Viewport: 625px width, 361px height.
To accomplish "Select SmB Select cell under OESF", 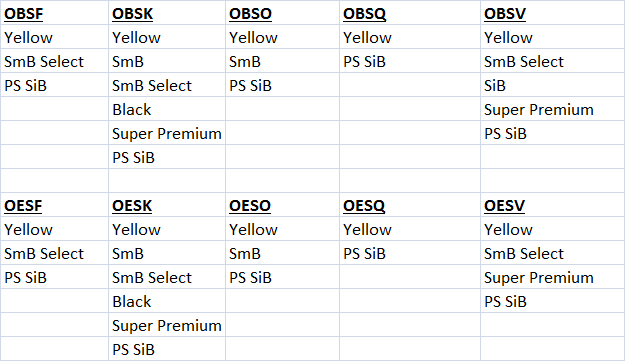I will click(x=54, y=253).
